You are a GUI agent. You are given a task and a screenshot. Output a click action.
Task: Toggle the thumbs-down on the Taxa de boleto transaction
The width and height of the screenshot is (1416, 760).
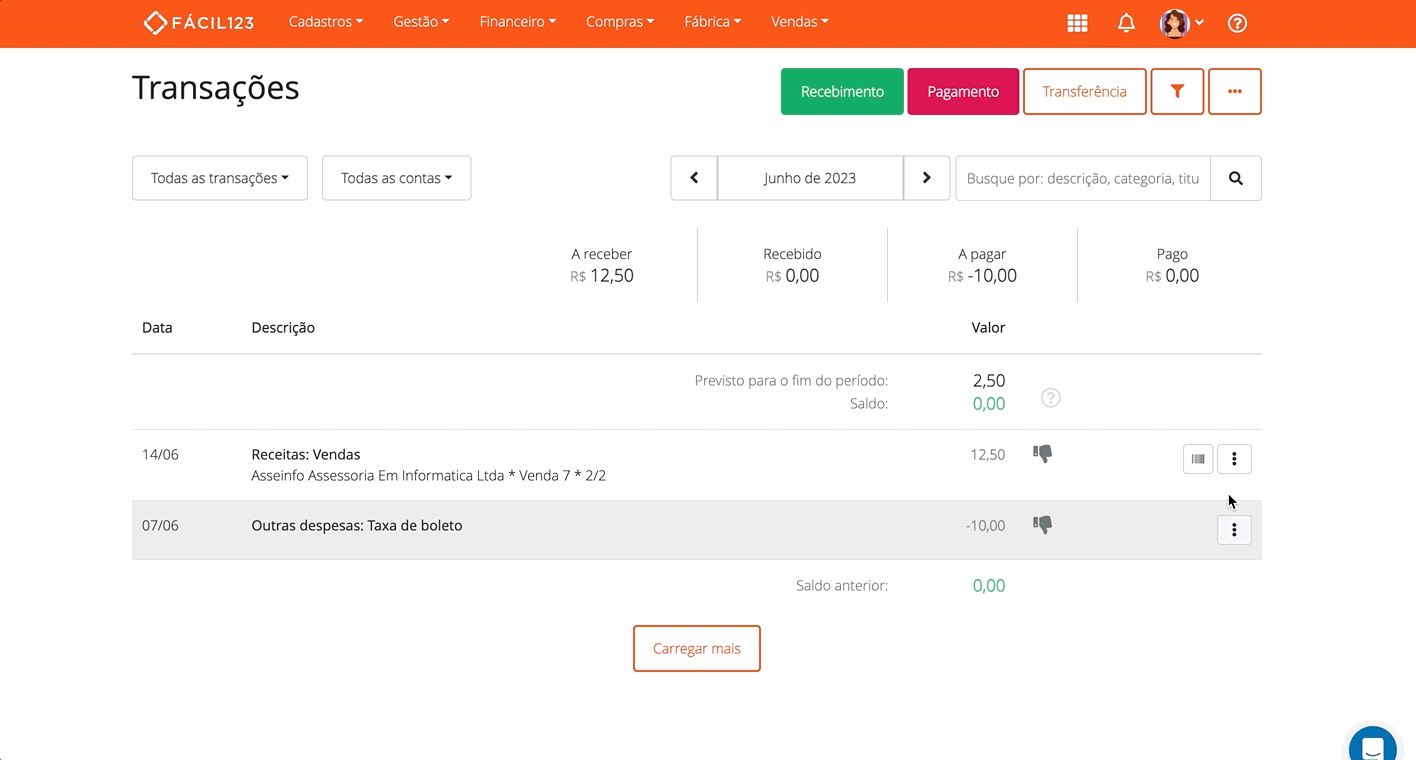(1042, 524)
